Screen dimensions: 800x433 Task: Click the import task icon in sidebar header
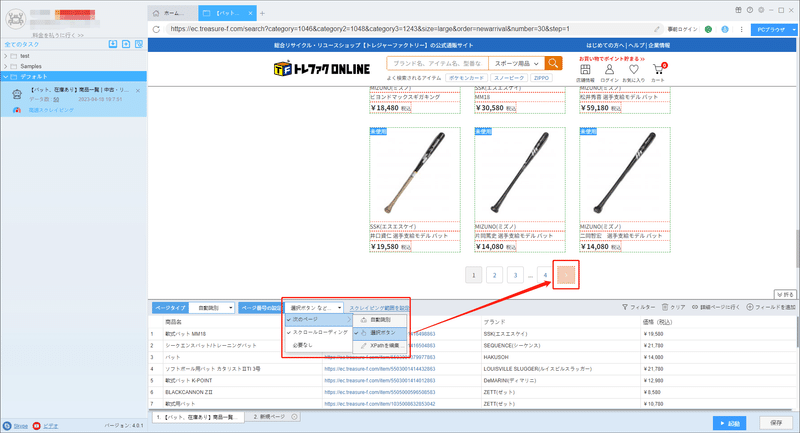coord(113,44)
